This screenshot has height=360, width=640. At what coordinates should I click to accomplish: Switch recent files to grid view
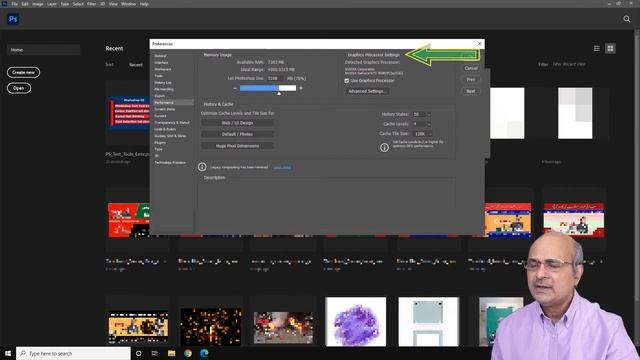click(610, 49)
